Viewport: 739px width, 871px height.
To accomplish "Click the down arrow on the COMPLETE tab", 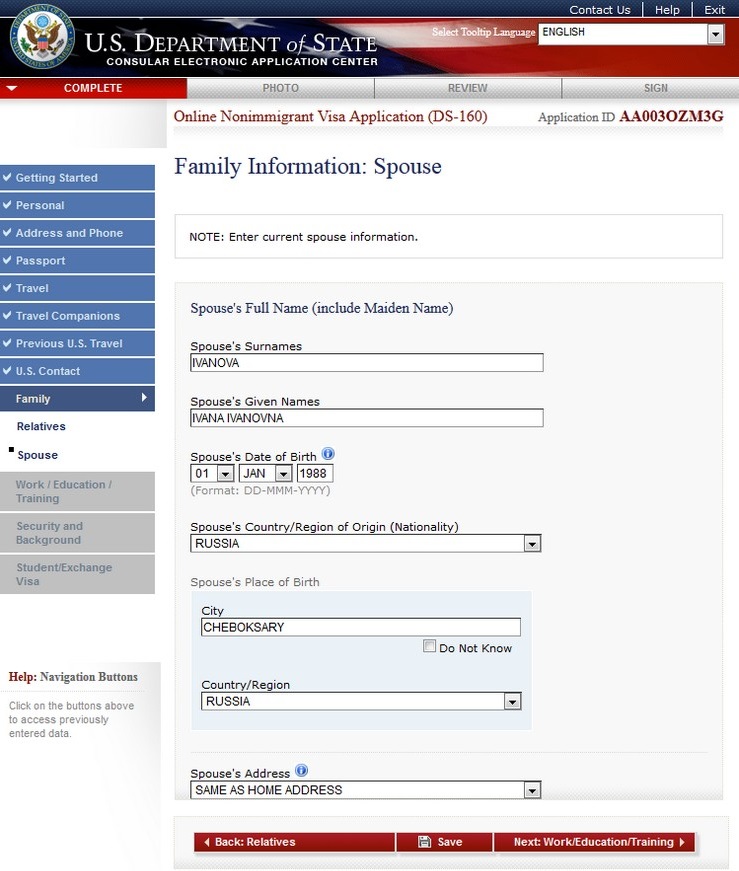I will 12,88.
